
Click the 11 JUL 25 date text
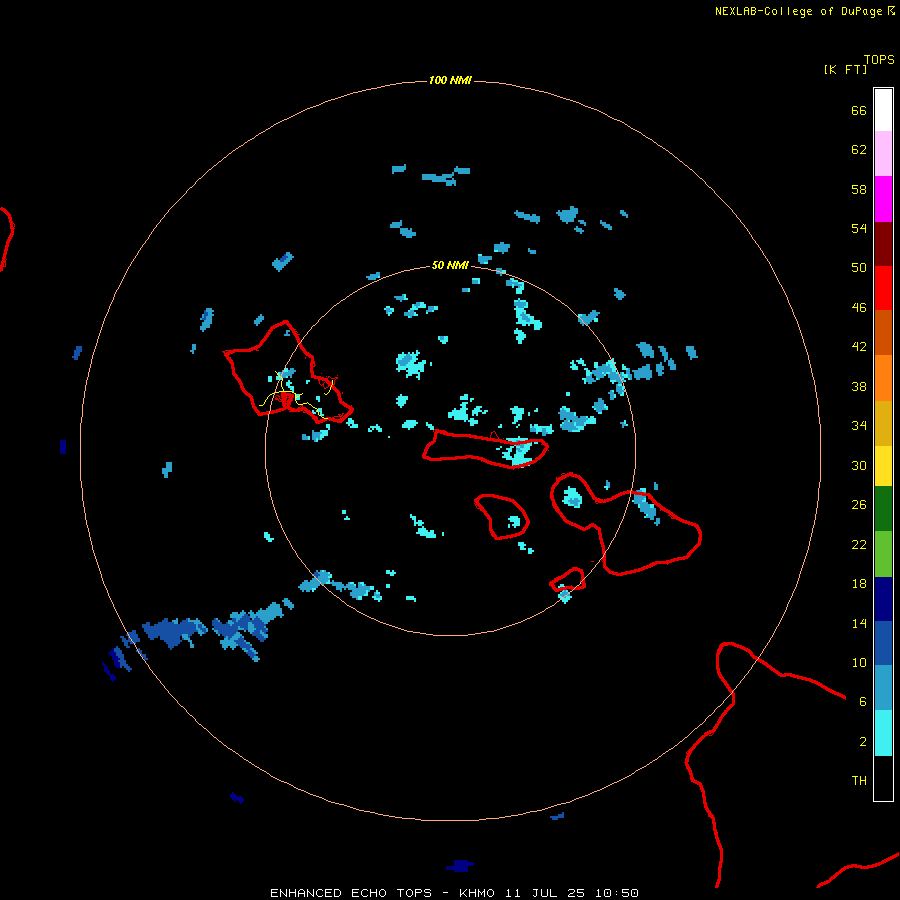(x=545, y=893)
